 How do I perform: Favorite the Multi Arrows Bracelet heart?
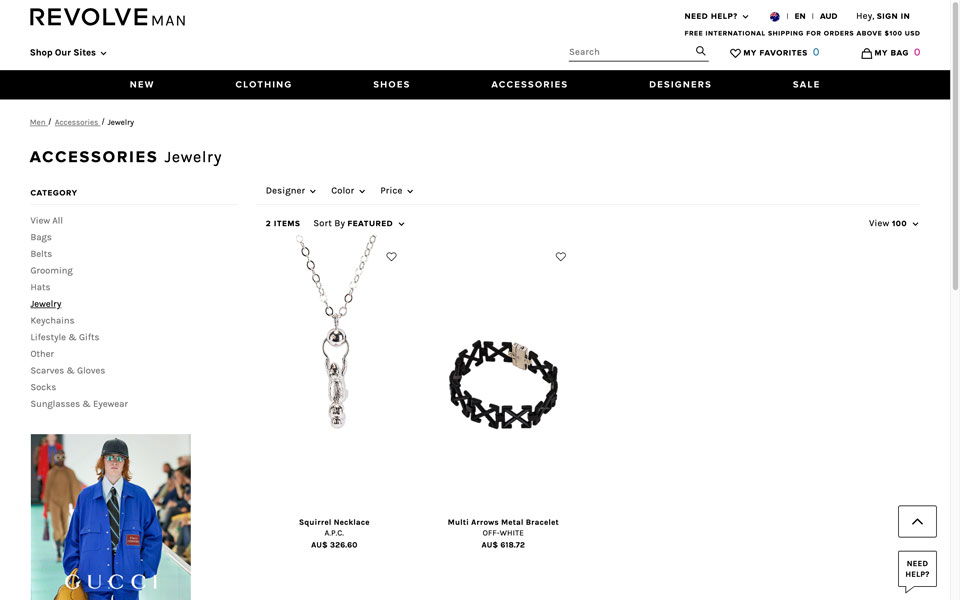561,257
